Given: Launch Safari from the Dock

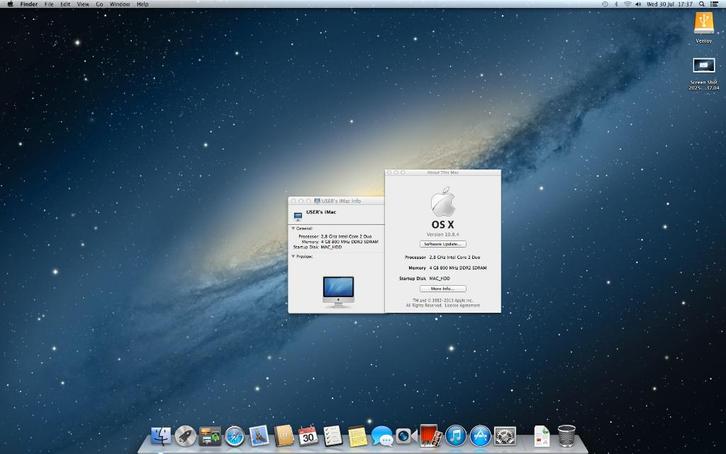Looking at the screenshot, I should (x=235, y=436).
